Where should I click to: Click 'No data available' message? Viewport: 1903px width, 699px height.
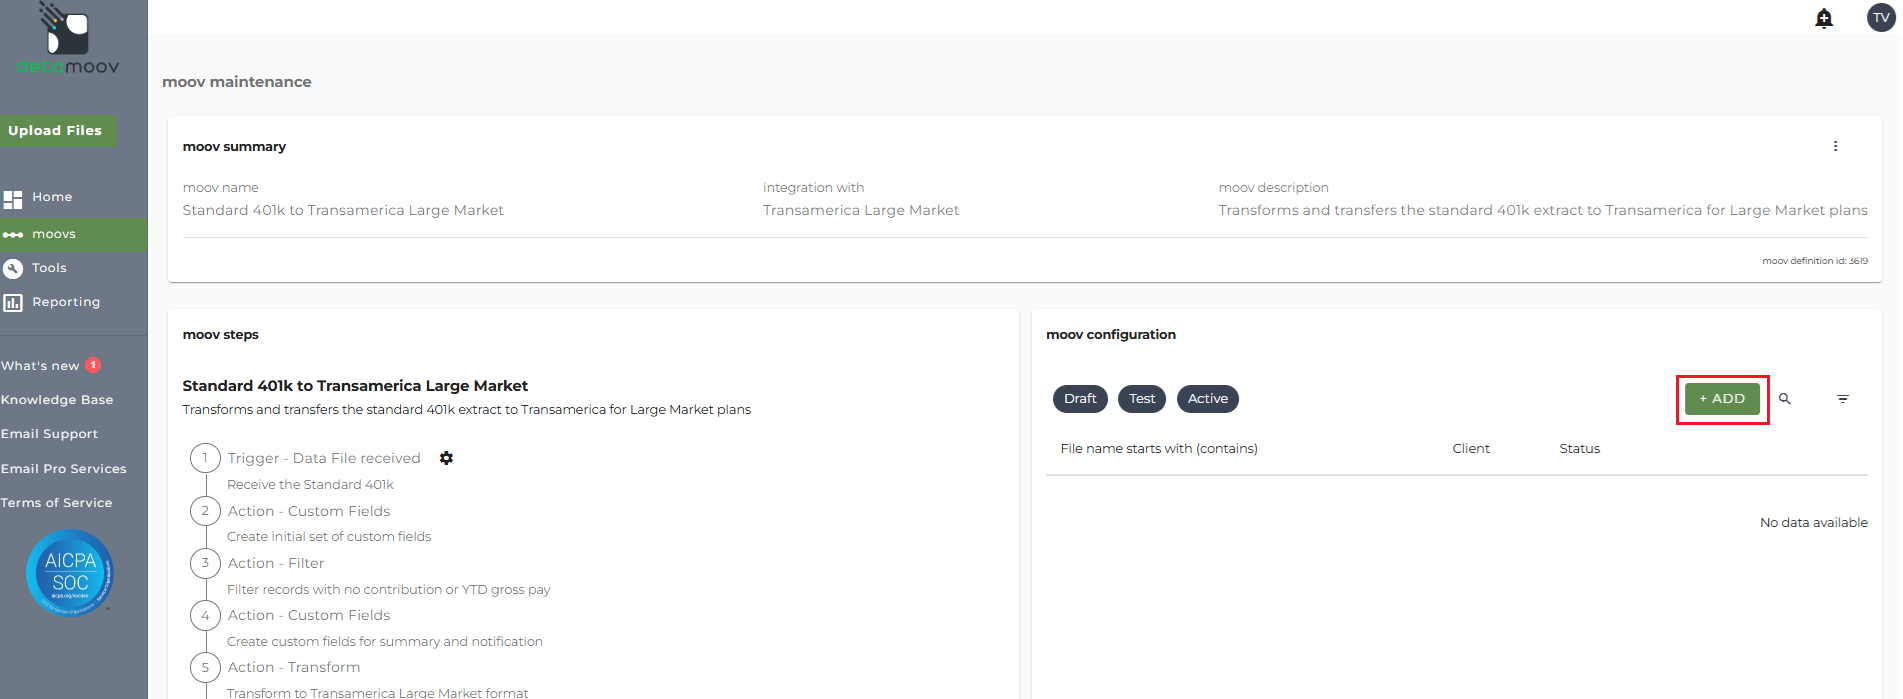click(1814, 523)
